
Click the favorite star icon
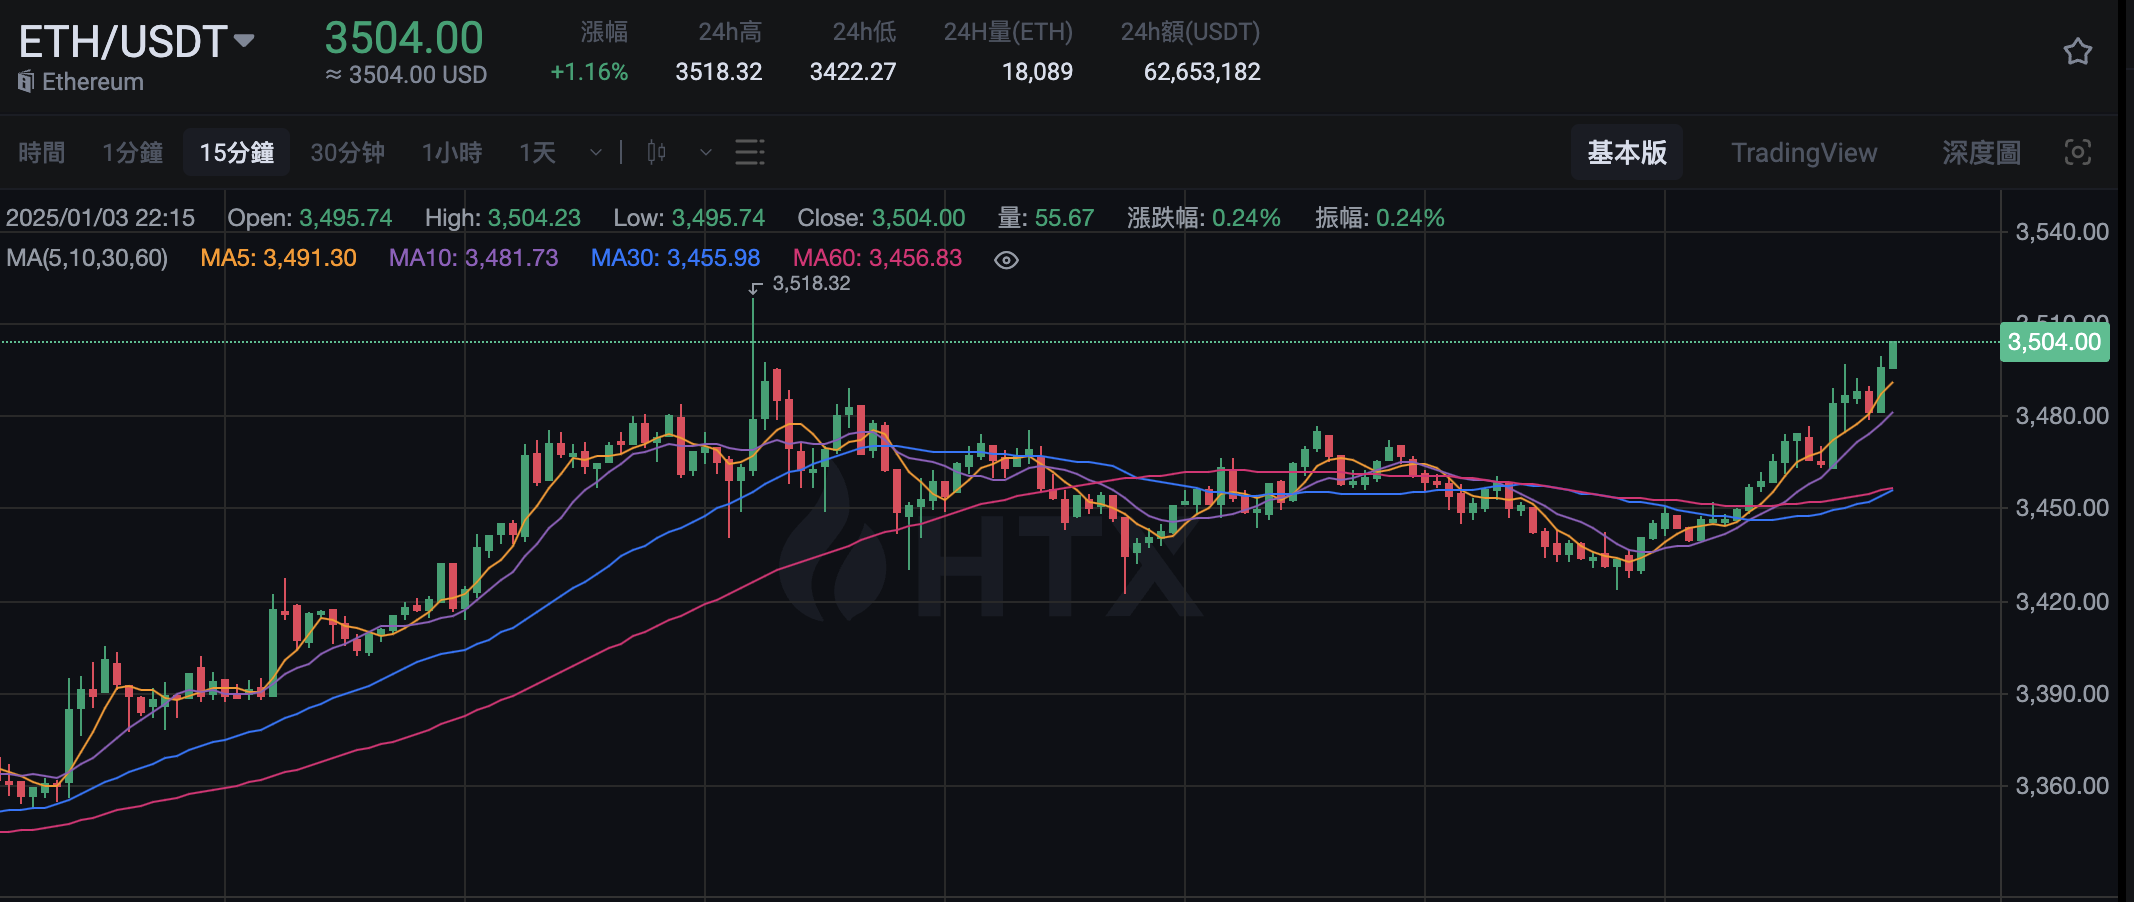tap(2078, 52)
